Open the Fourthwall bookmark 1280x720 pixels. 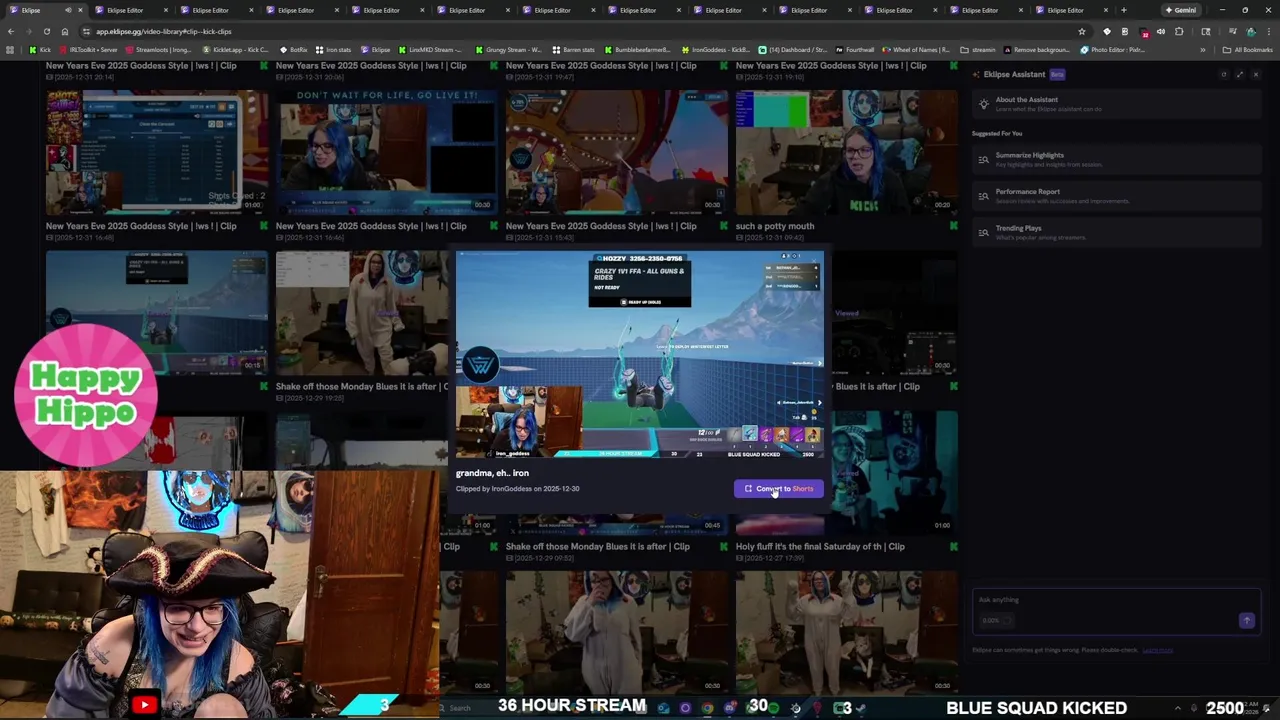[x=853, y=49]
